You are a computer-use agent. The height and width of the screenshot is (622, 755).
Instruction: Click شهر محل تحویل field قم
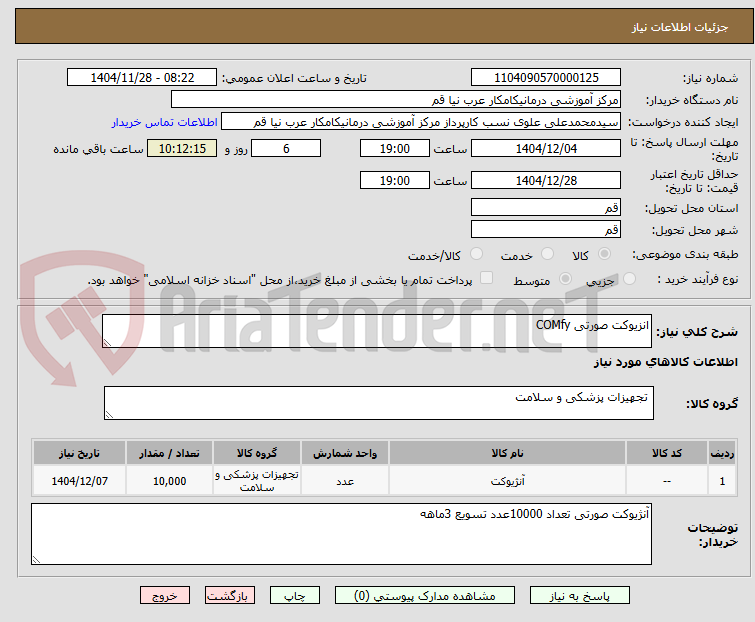coord(546,230)
